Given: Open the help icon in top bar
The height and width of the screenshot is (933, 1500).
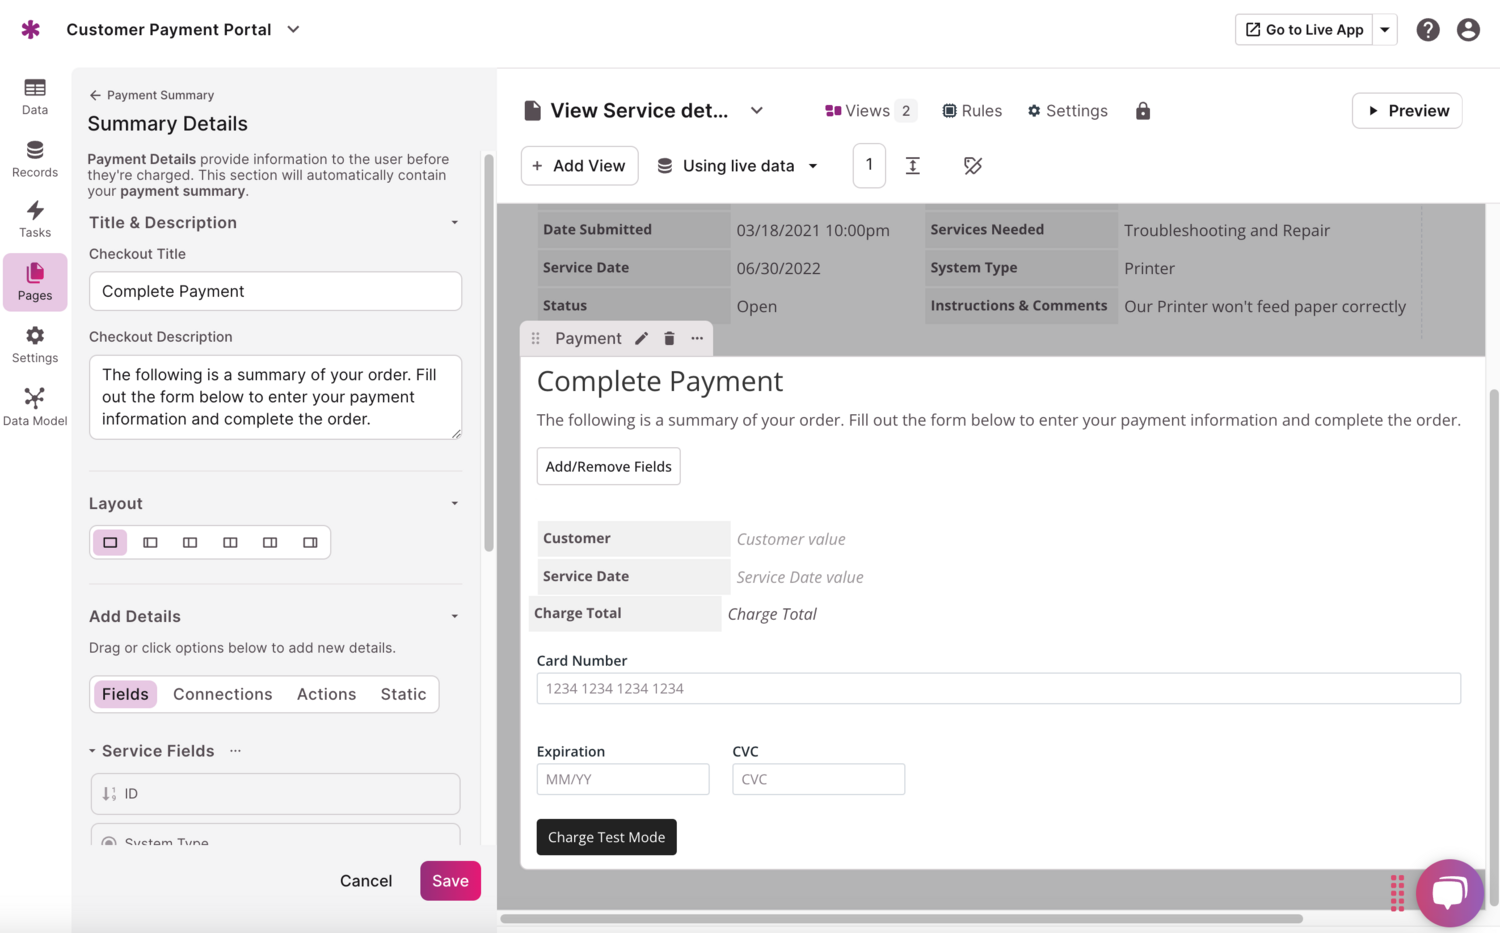Looking at the screenshot, I should [1428, 29].
